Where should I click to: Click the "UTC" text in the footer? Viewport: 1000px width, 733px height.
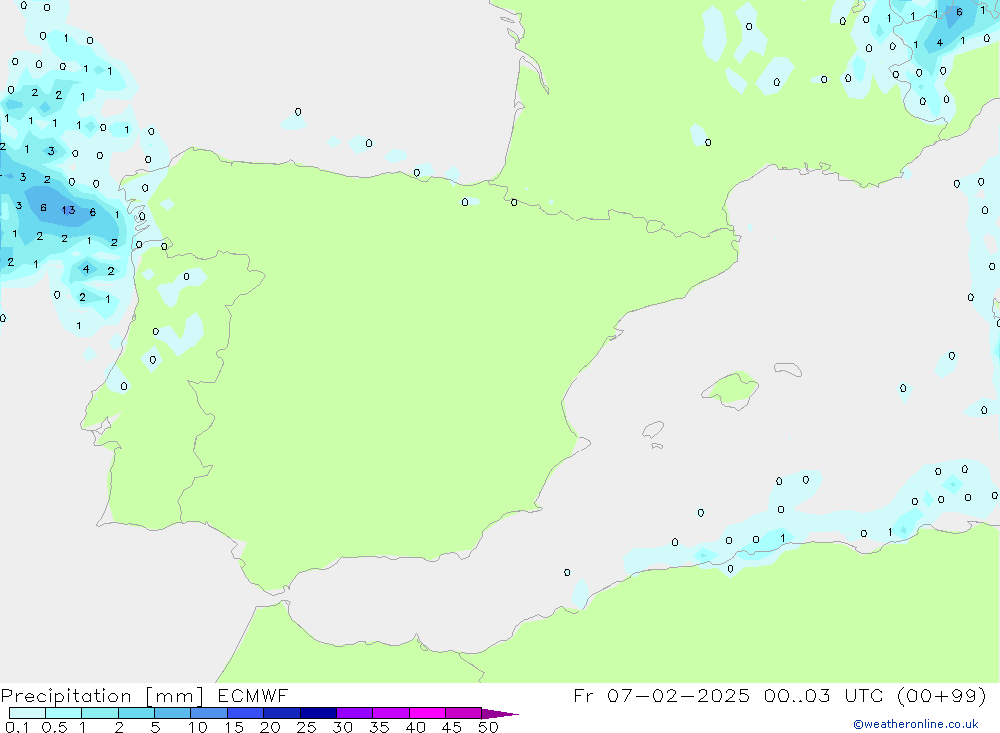coord(864,695)
